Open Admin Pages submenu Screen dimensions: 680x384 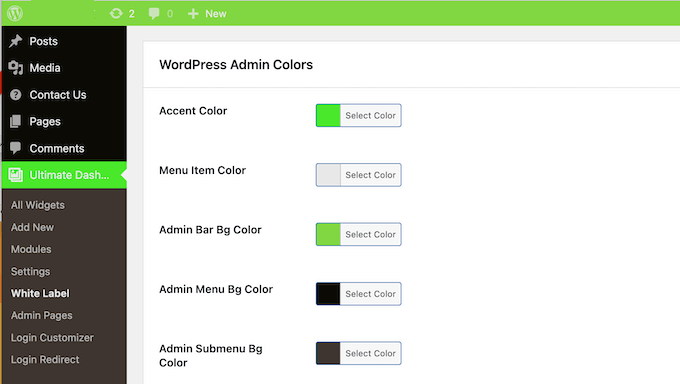[x=42, y=315]
